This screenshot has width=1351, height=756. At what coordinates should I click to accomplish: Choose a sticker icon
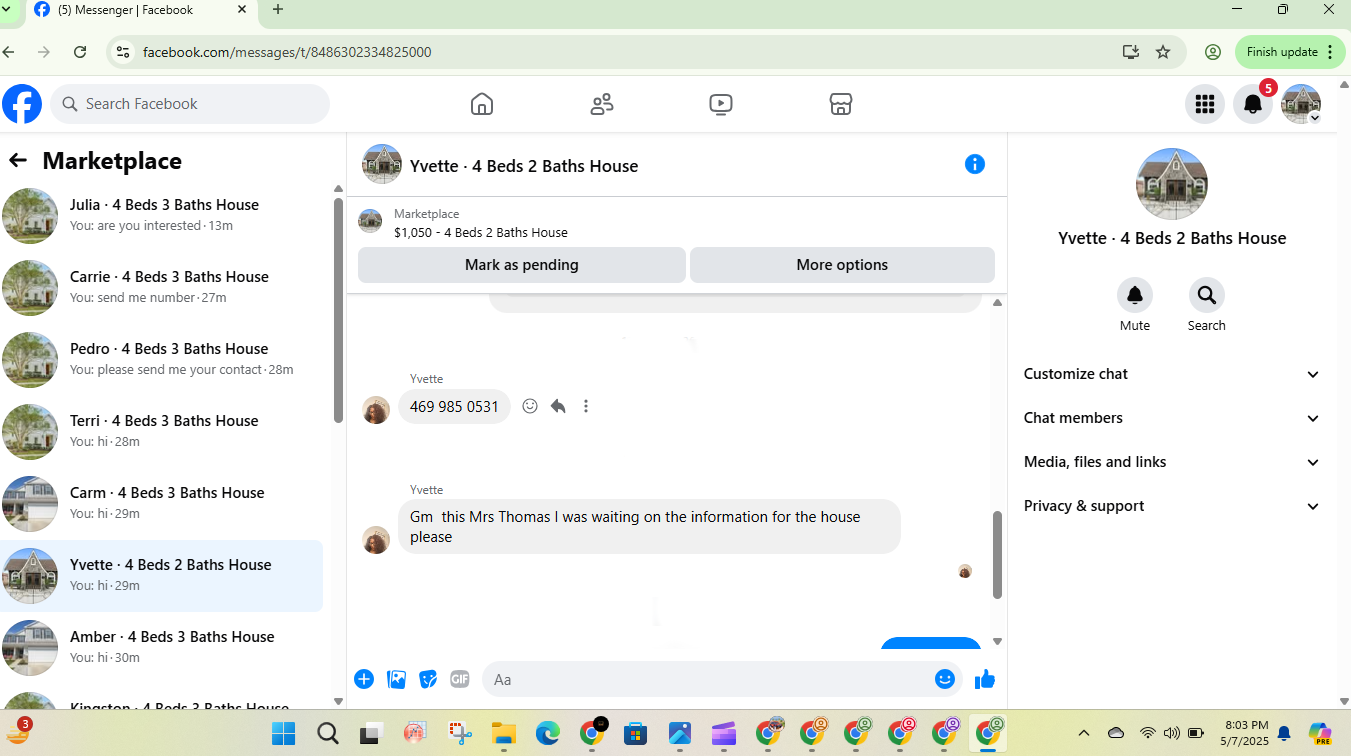point(428,679)
